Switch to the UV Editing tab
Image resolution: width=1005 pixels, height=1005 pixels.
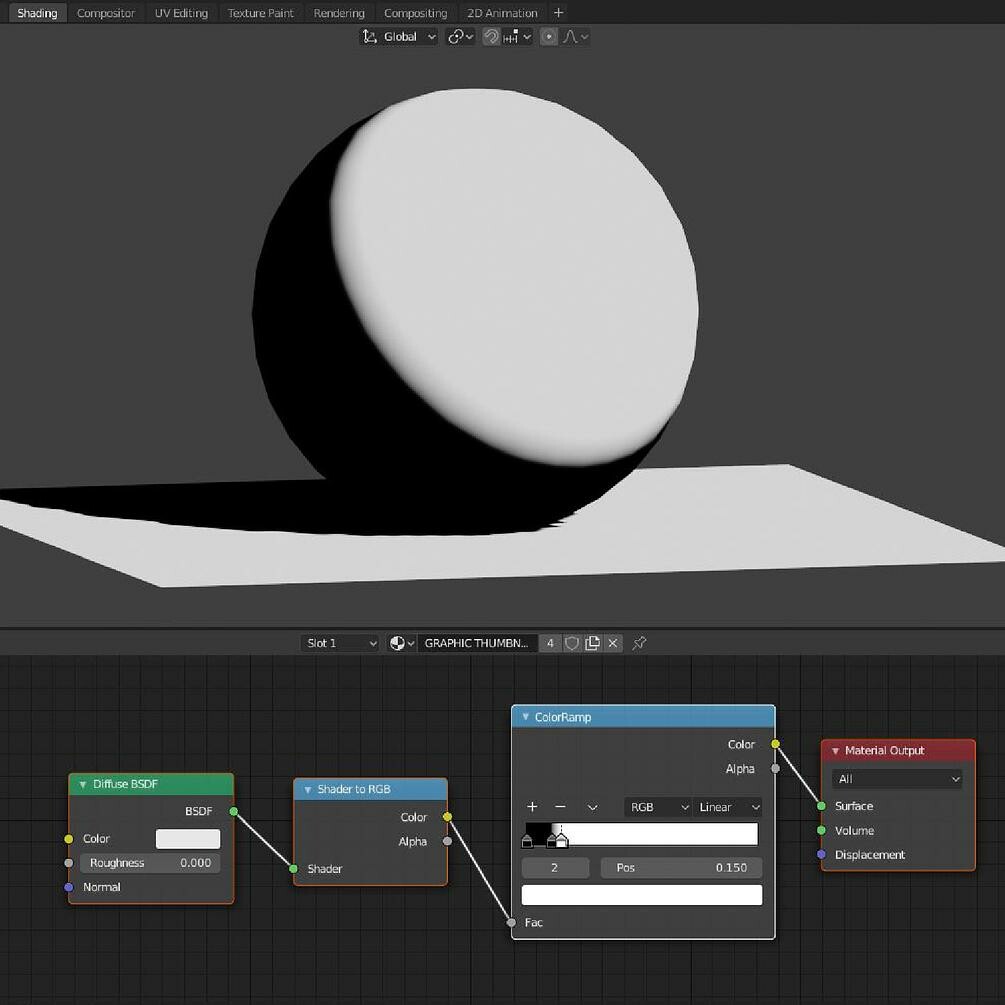[181, 12]
